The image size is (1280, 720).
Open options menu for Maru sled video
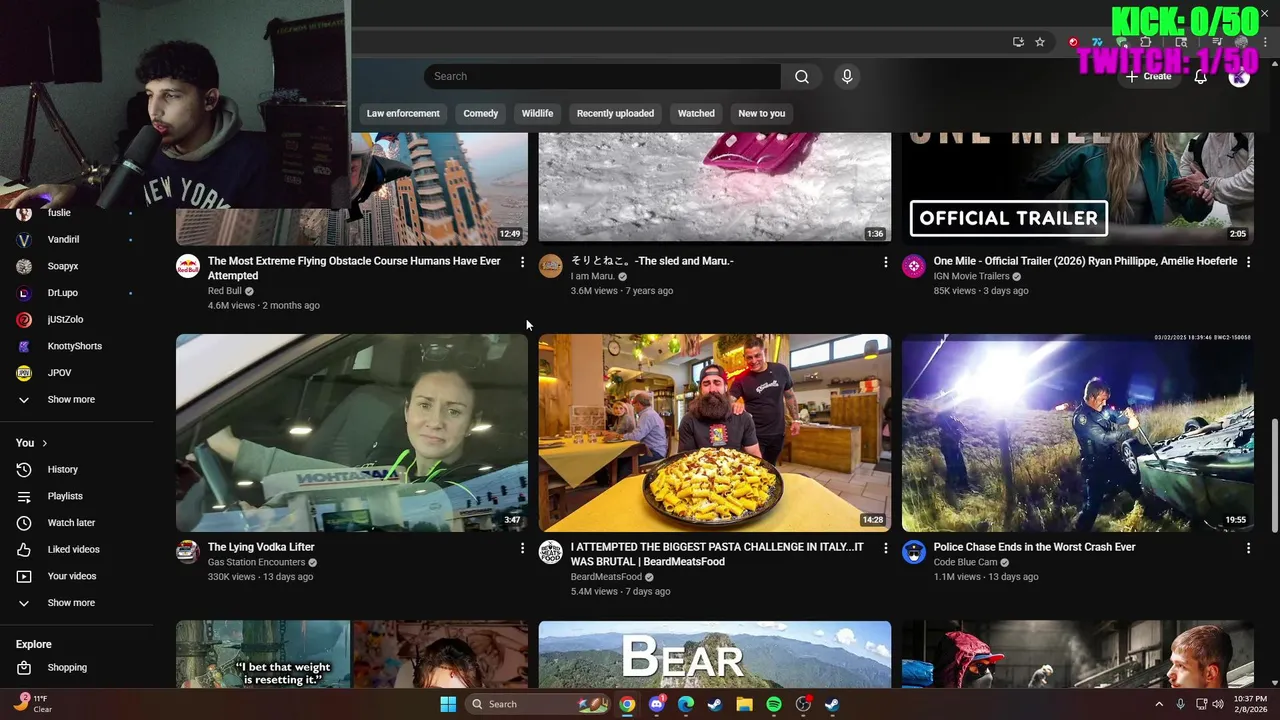tap(885, 262)
